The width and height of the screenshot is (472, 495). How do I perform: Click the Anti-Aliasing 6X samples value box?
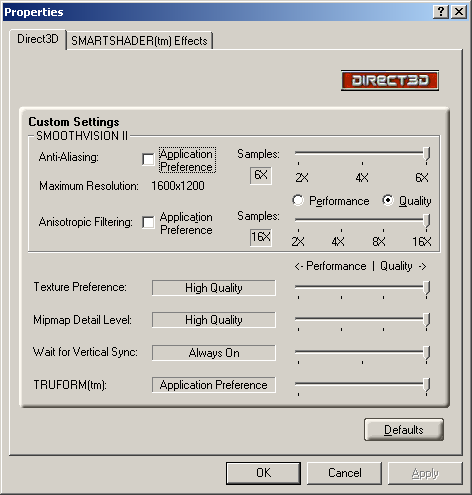click(261, 175)
